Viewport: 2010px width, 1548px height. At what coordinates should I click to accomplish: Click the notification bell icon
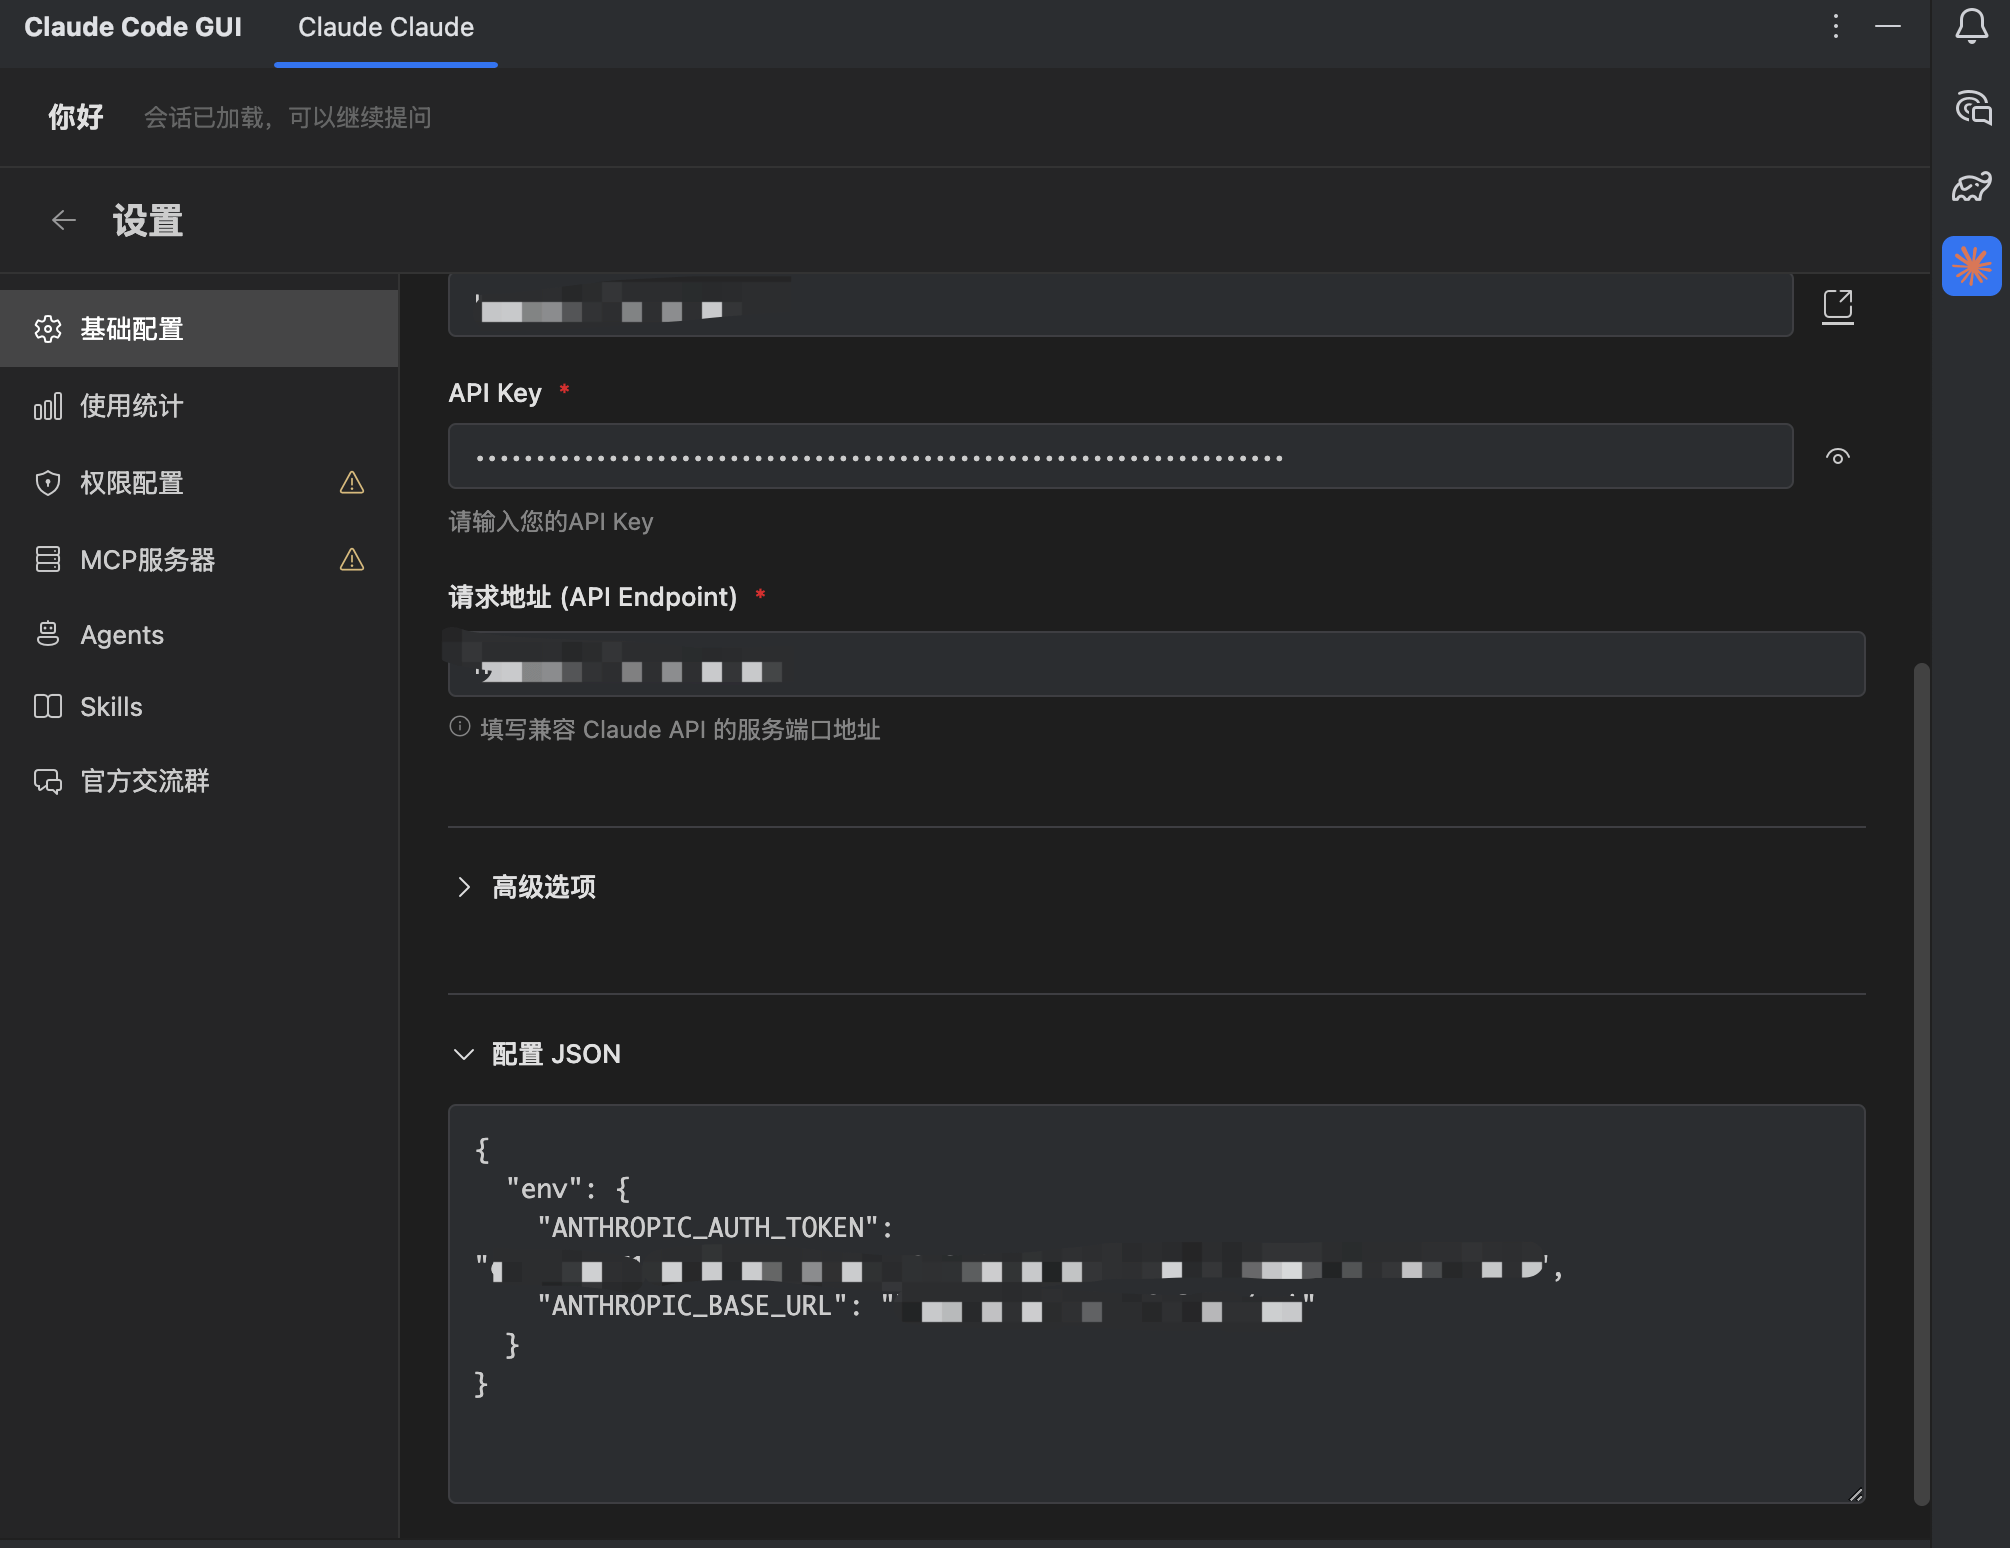1970,27
